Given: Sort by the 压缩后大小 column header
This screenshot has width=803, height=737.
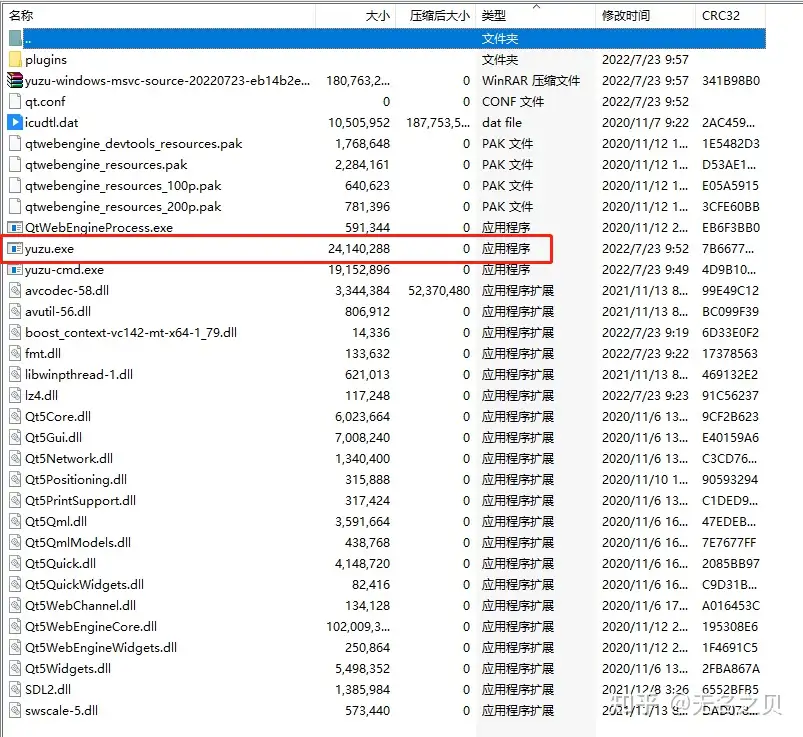Looking at the screenshot, I should [x=435, y=15].
